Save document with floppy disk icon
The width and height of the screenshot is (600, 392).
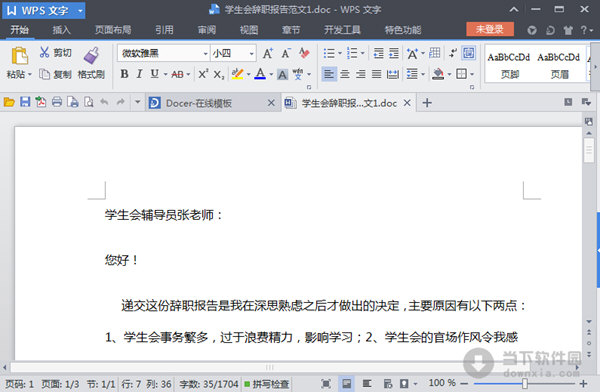[25, 102]
